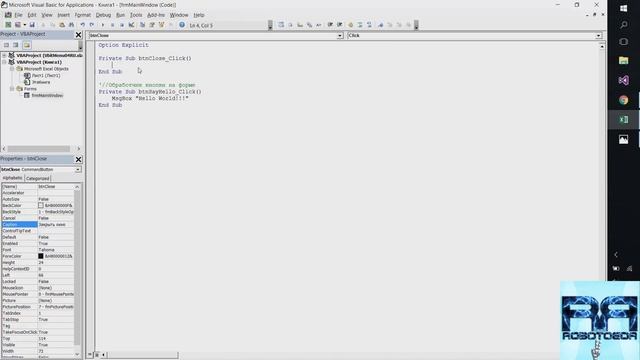Click the blue Help question icon
The image size is (640, 360).
click(x=182, y=25)
